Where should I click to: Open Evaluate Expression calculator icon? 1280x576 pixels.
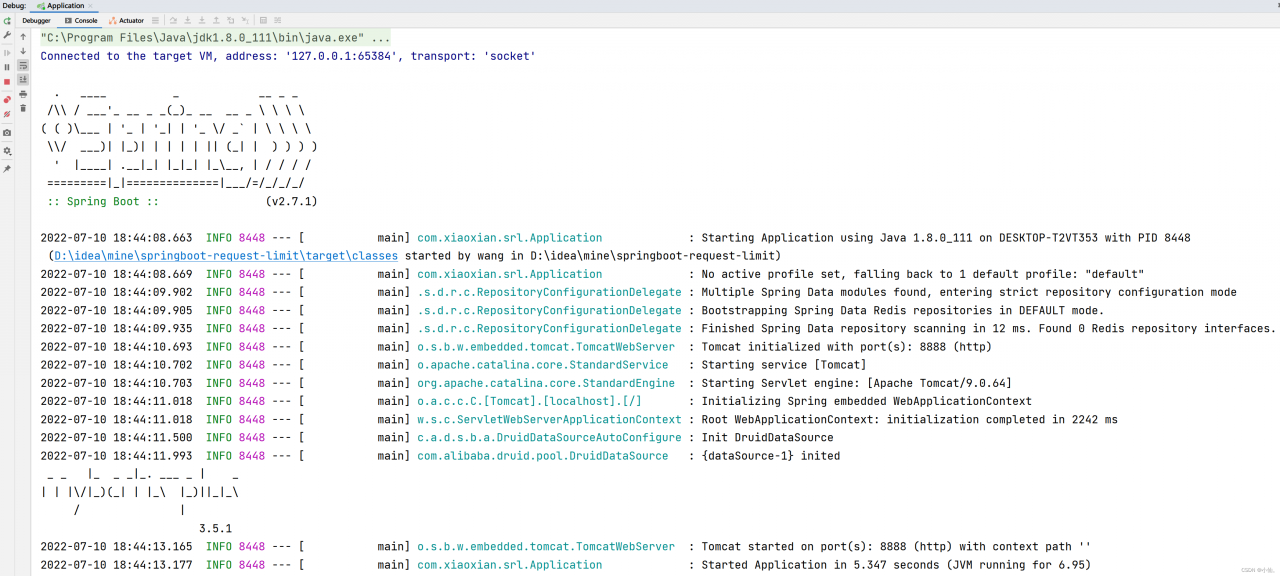(x=263, y=20)
